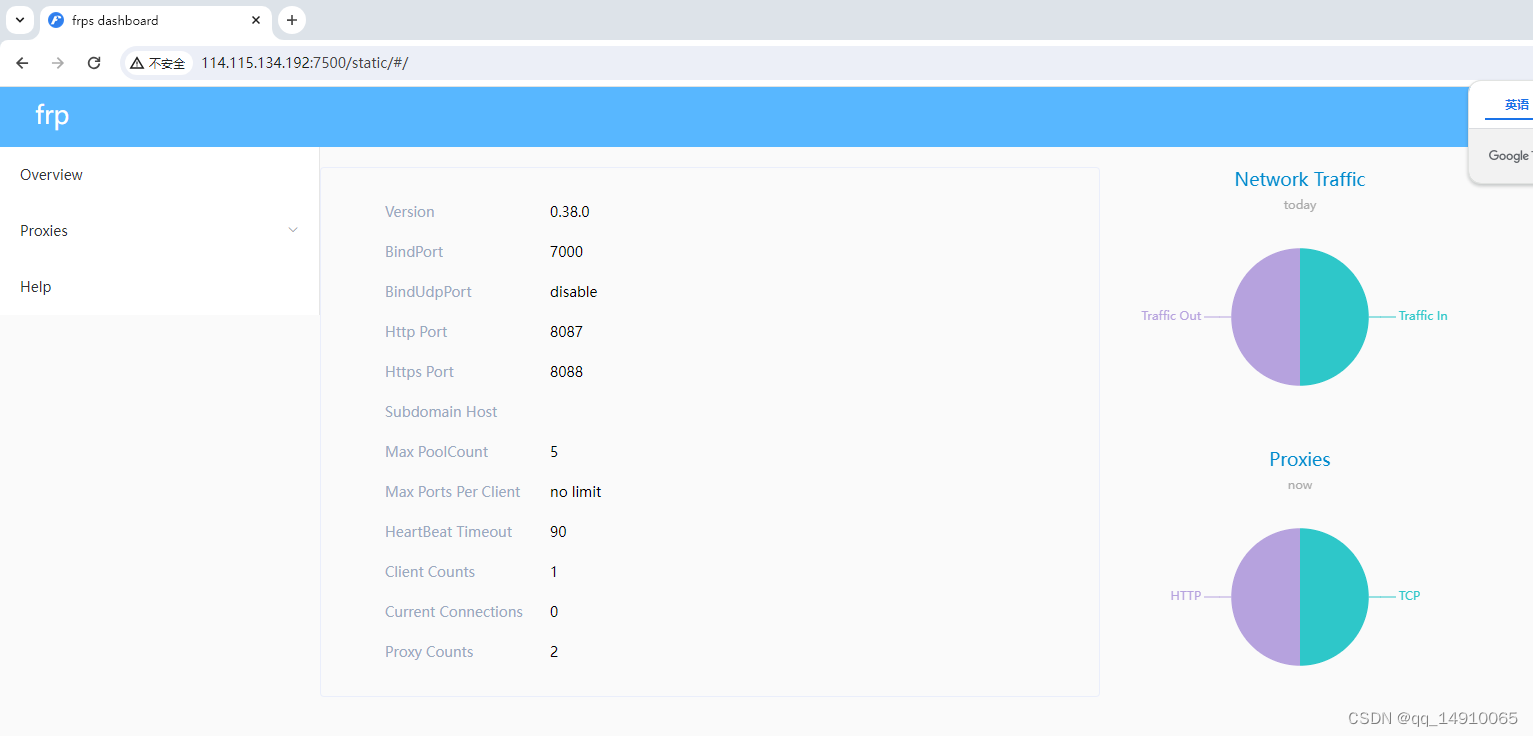Click the BindPort value 7000
The width and height of the screenshot is (1533, 736).
[x=566, y=252]
